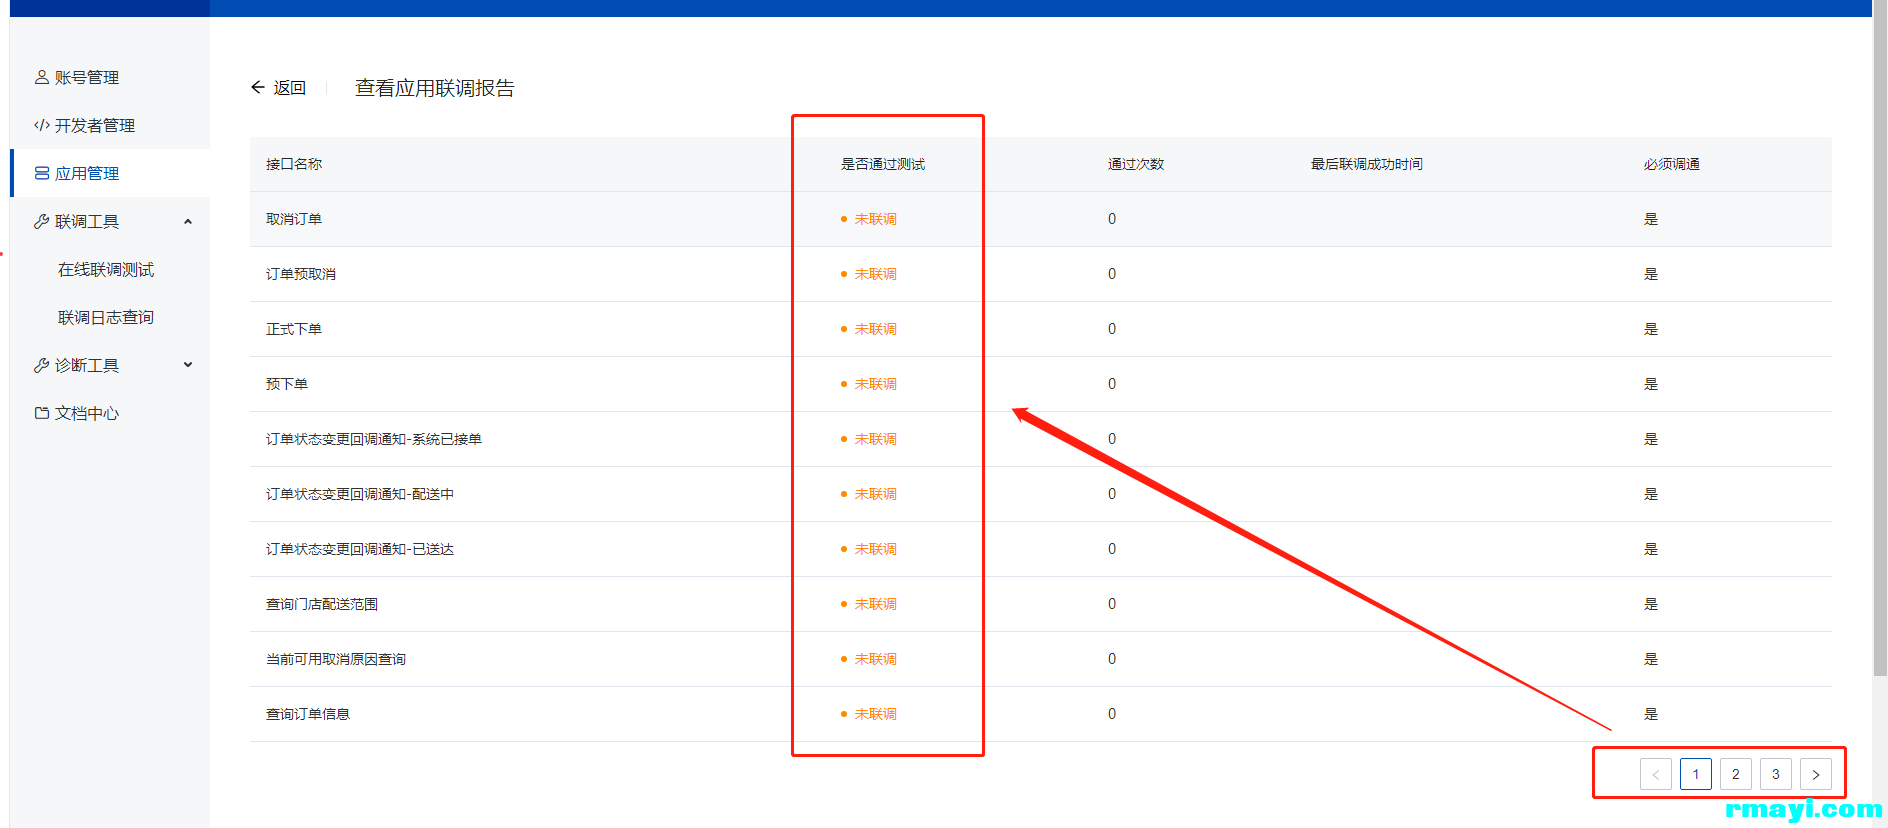Click the 是否通过测试 column header

[x=883, y=164]
